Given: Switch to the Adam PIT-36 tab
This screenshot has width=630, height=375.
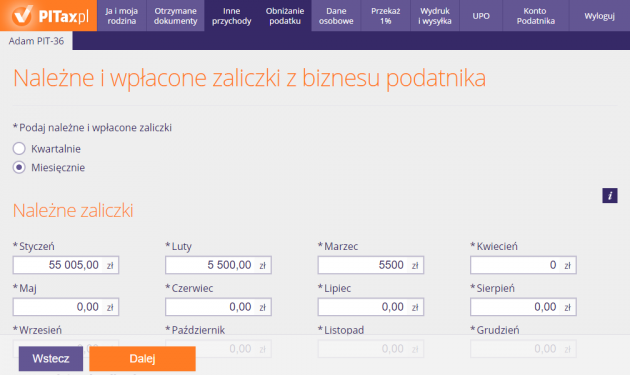Looking at the screenshot, I should [x=36, y=41].
